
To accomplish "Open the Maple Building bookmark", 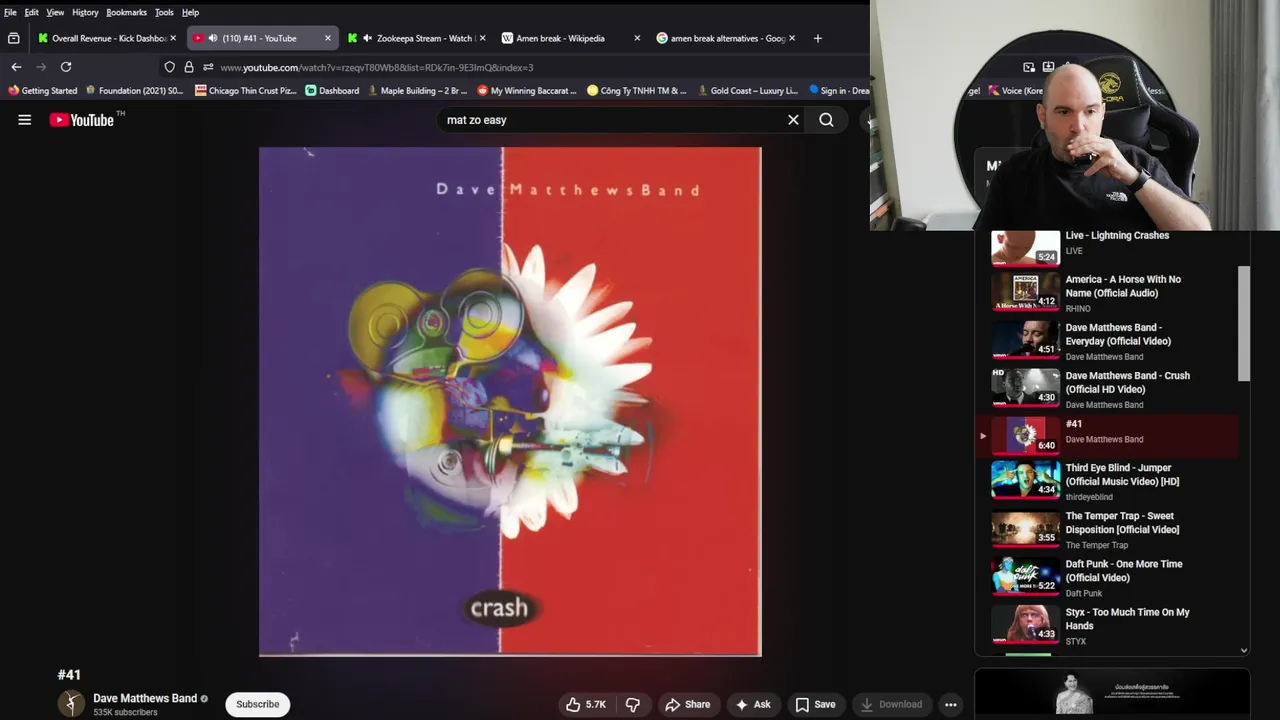I will 417,91.
